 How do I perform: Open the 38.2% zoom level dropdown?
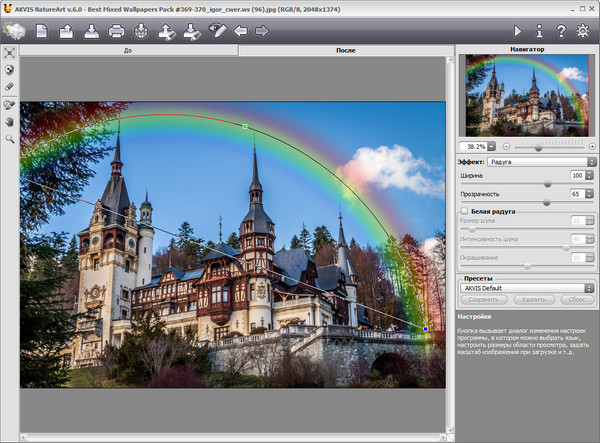492,146
